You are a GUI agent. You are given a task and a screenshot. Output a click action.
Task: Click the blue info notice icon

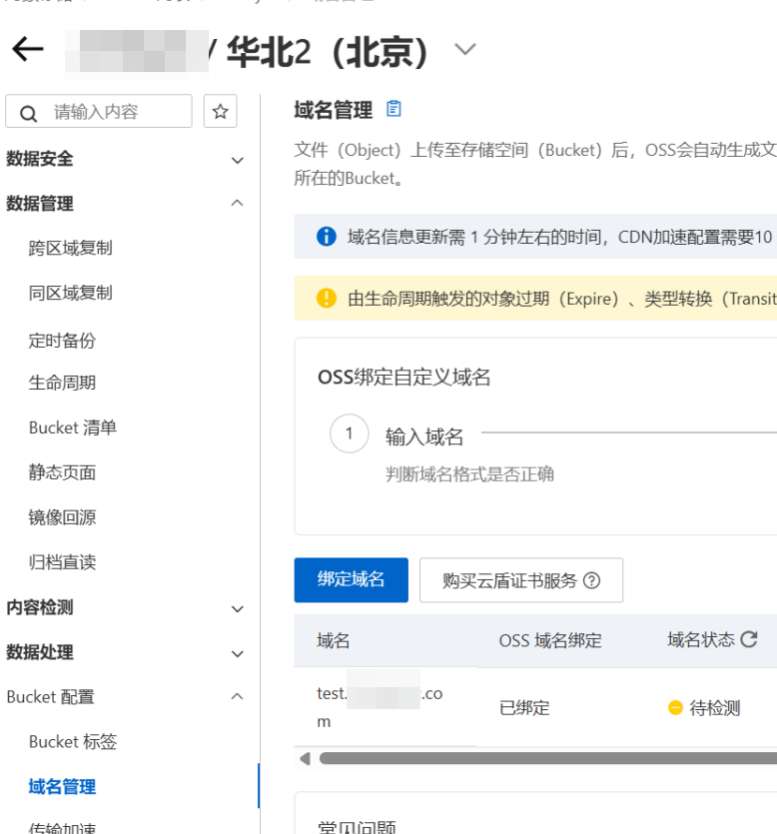tap(325, 237)
